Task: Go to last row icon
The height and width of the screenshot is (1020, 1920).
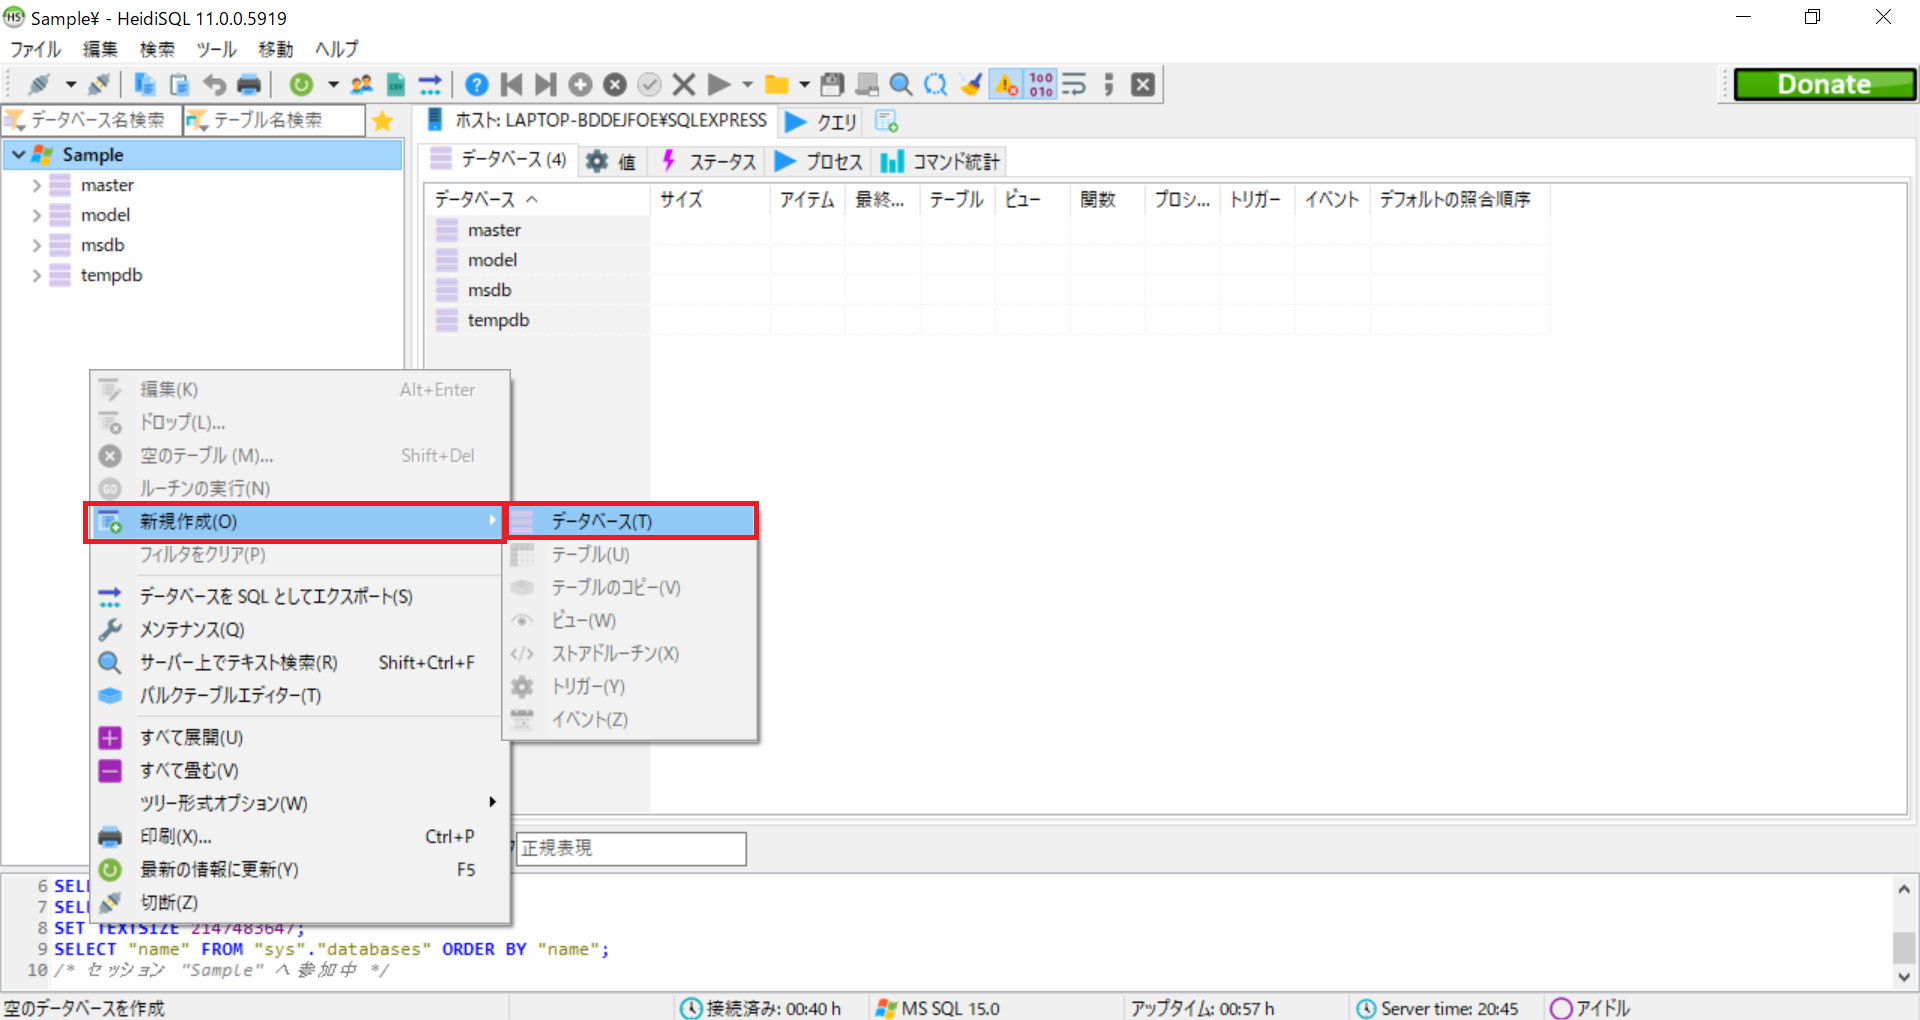Action: click(x=545, y=84)
